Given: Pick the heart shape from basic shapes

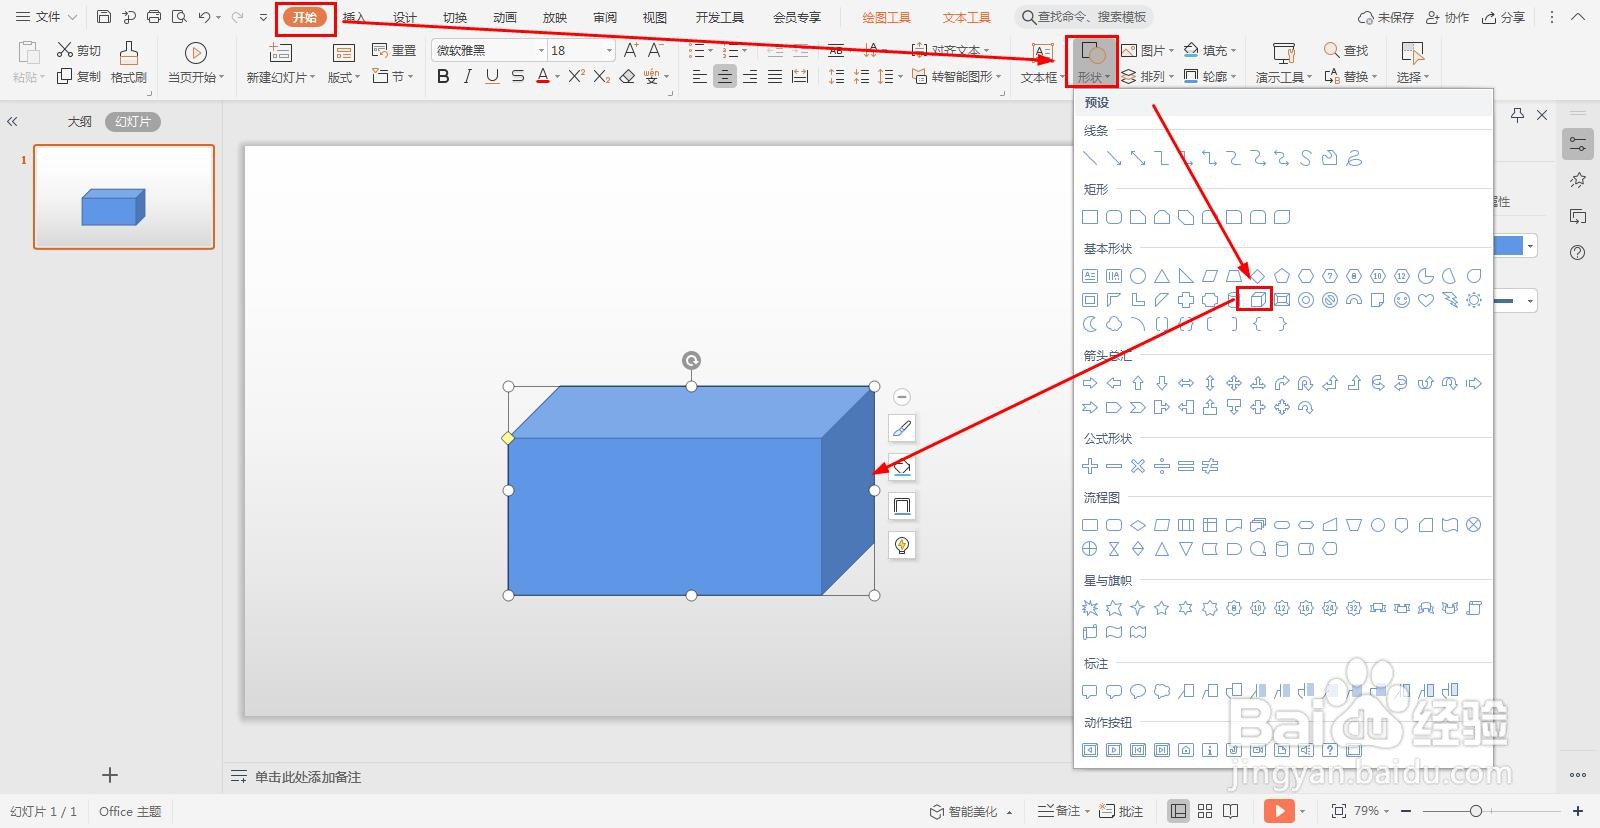Looking at the screenshot, I should 1426,300.
